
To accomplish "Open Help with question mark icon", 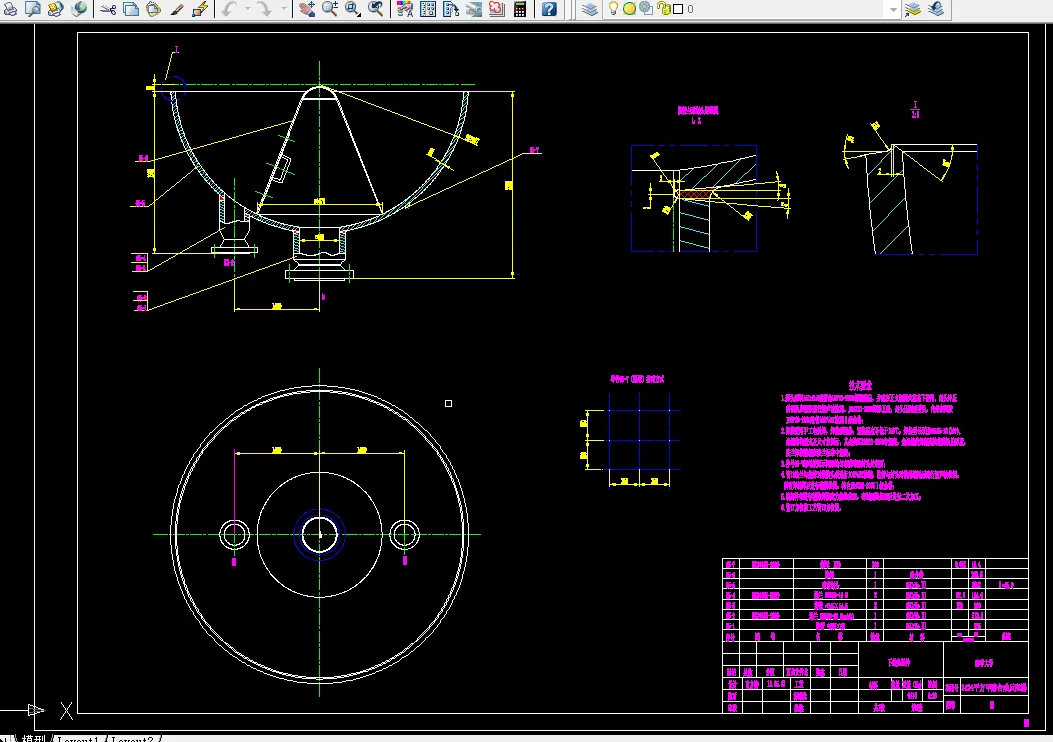I will (549, 9).
